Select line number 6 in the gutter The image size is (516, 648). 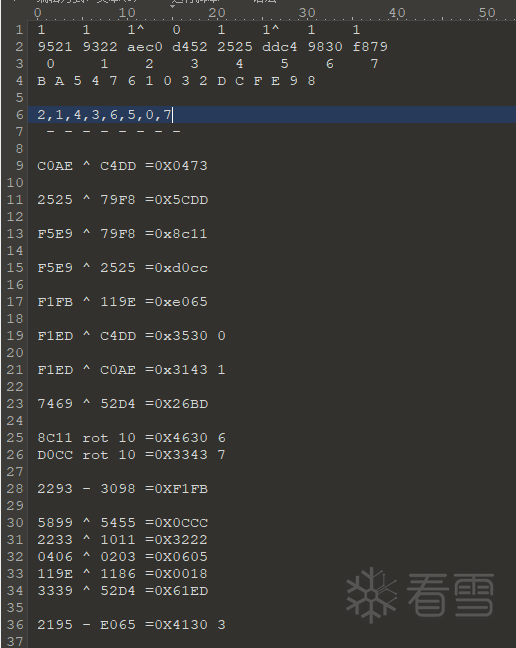pos(19,114)
